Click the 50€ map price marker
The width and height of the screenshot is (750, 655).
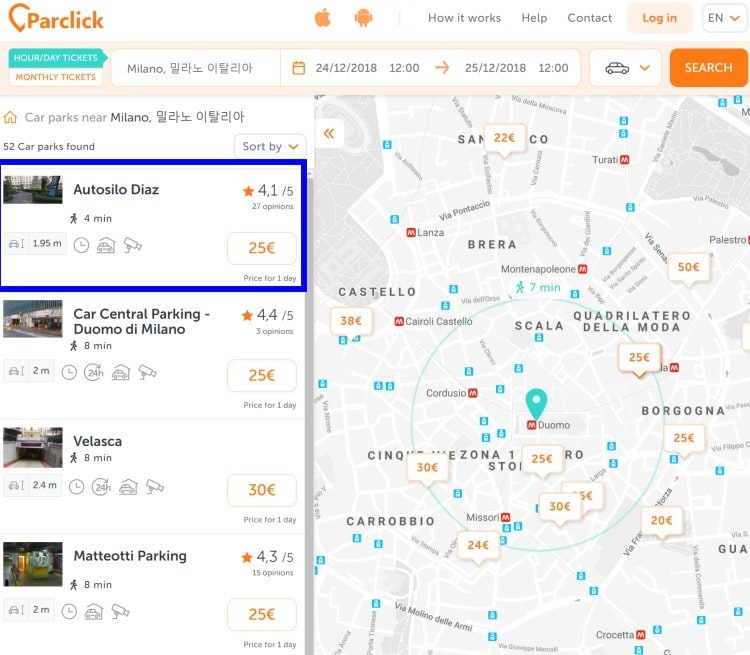click(688, 268)
